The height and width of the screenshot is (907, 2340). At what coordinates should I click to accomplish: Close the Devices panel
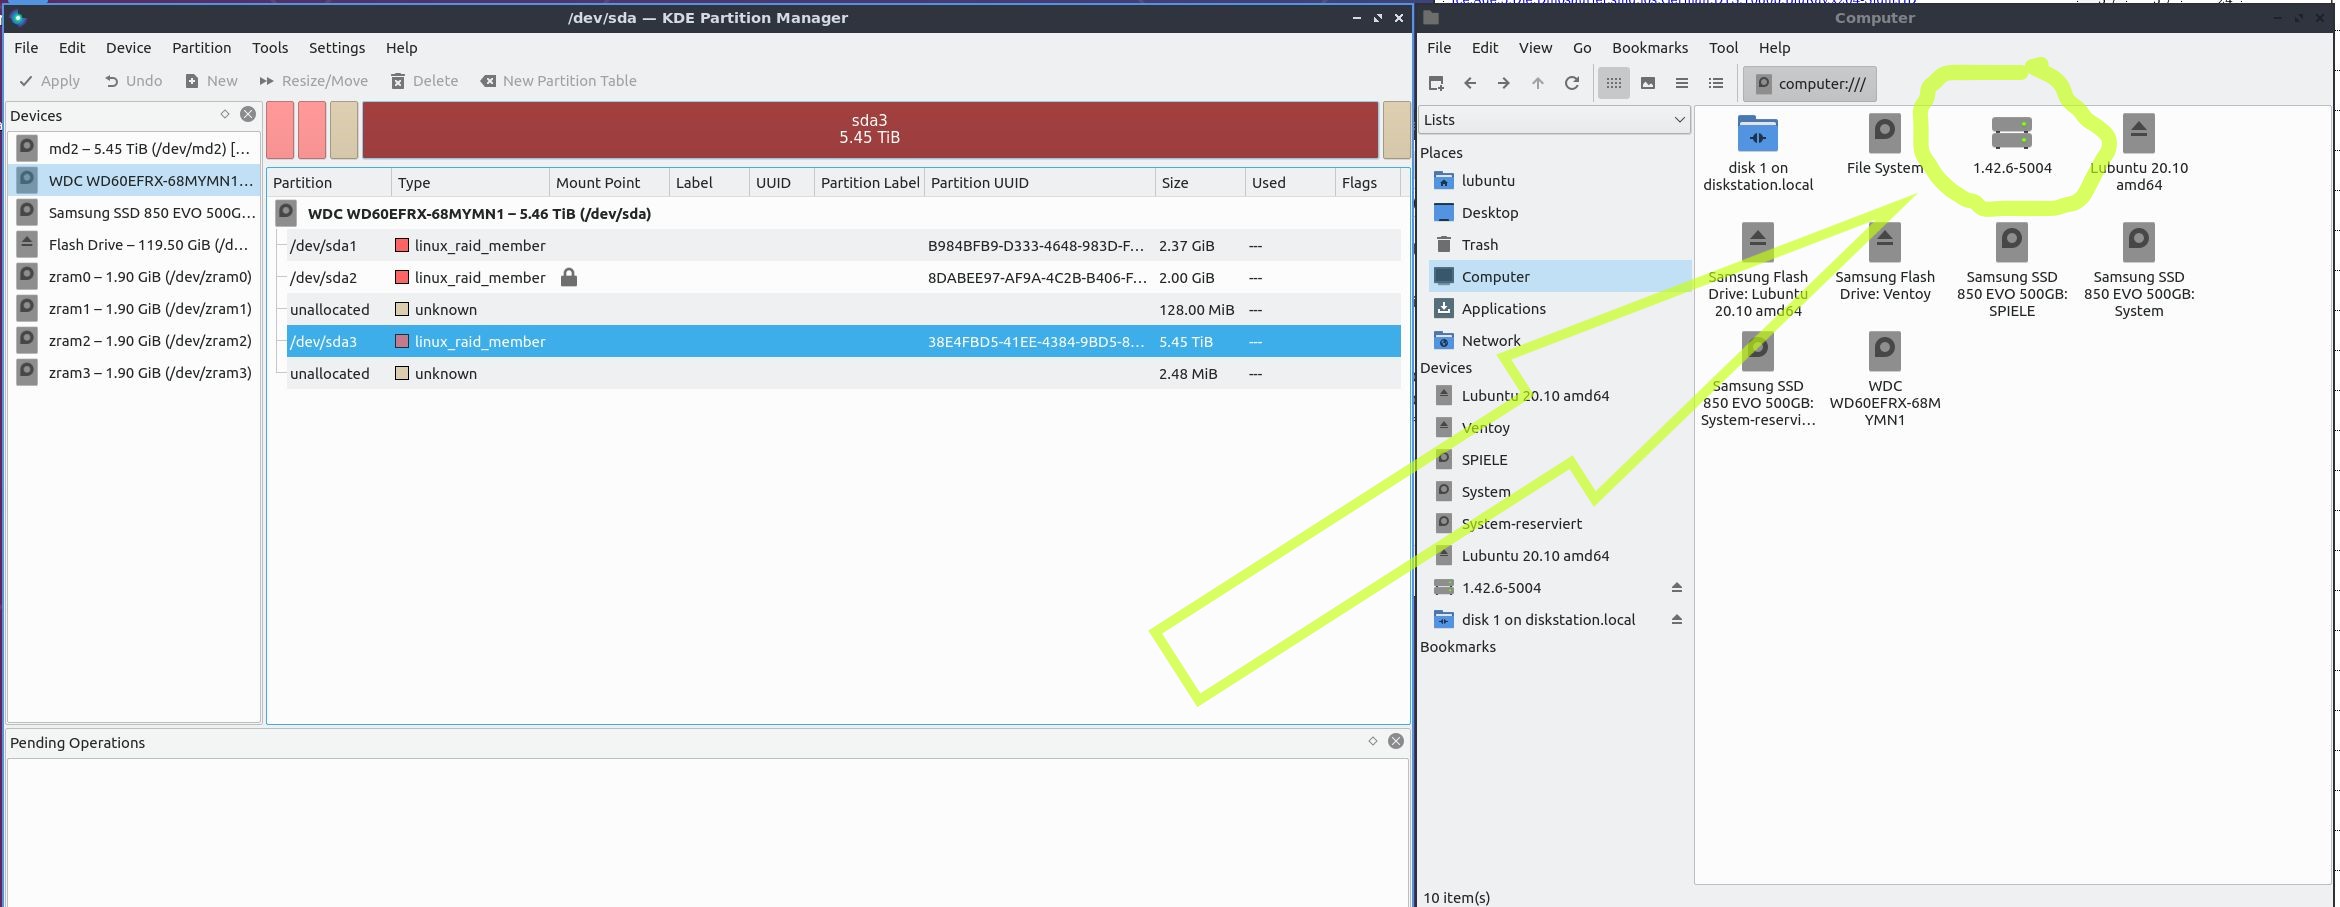tap(248, 115)
